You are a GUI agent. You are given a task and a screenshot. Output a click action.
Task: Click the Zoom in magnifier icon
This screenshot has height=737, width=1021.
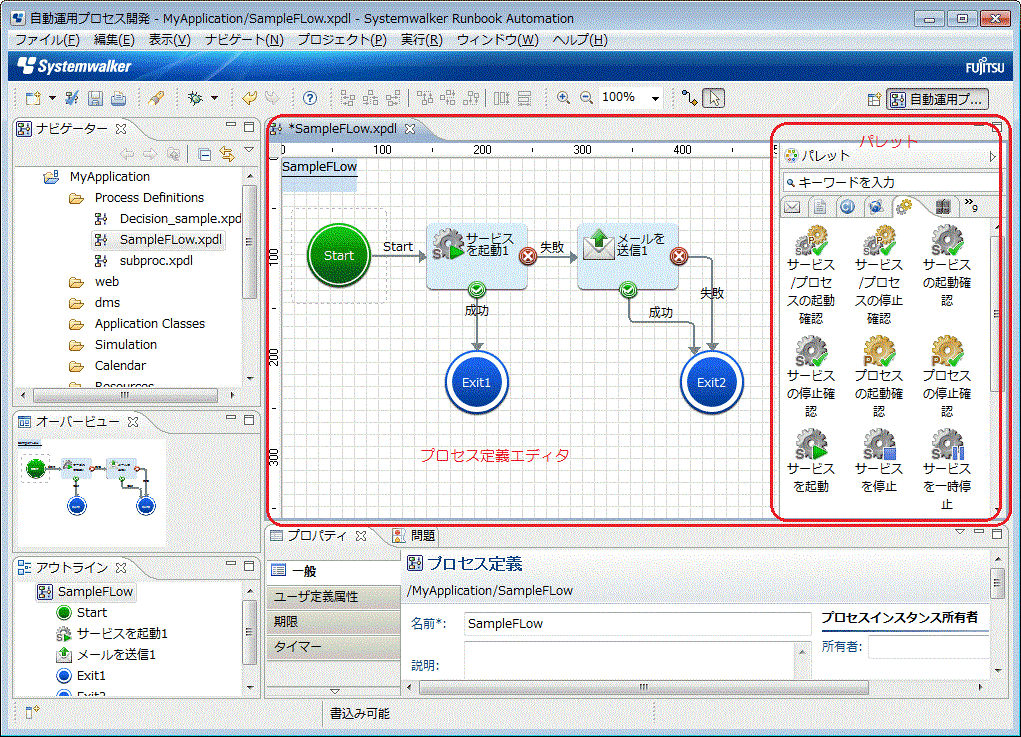(x=563, y=98)
